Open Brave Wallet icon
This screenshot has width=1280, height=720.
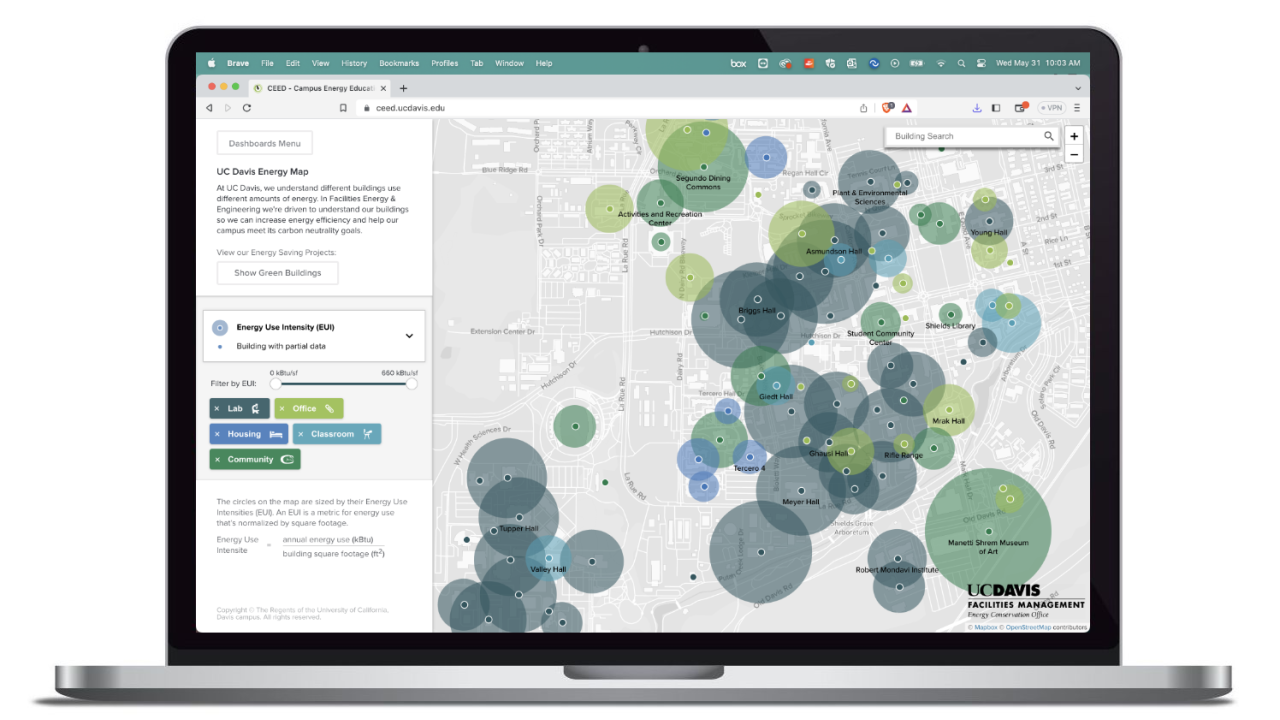(1020, 108)
